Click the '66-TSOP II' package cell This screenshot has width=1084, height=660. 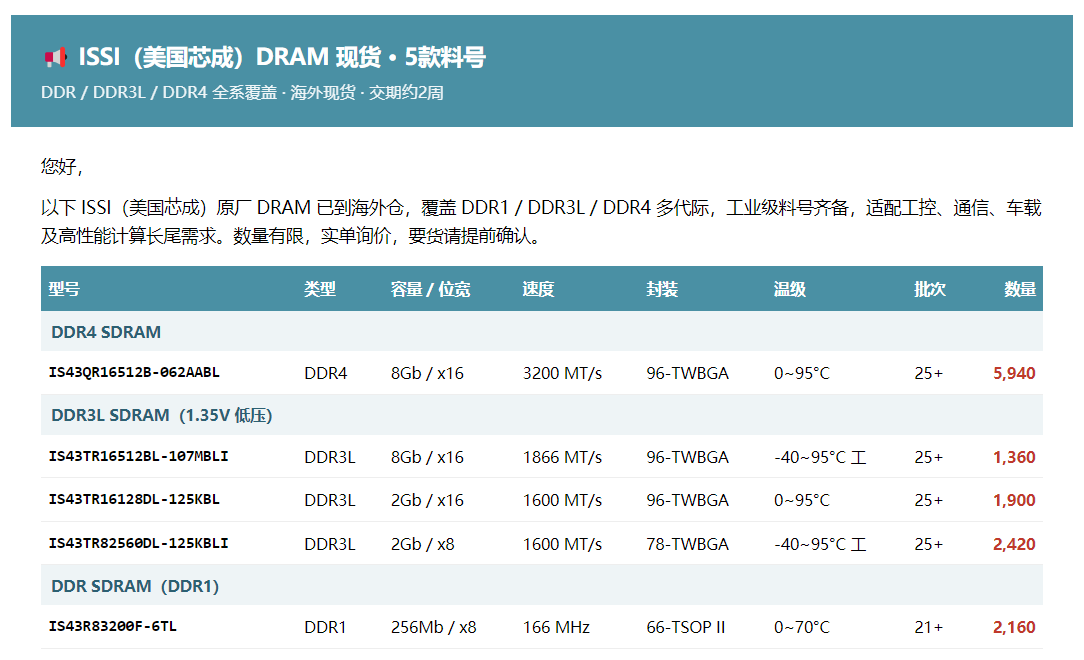pos(686,627)
